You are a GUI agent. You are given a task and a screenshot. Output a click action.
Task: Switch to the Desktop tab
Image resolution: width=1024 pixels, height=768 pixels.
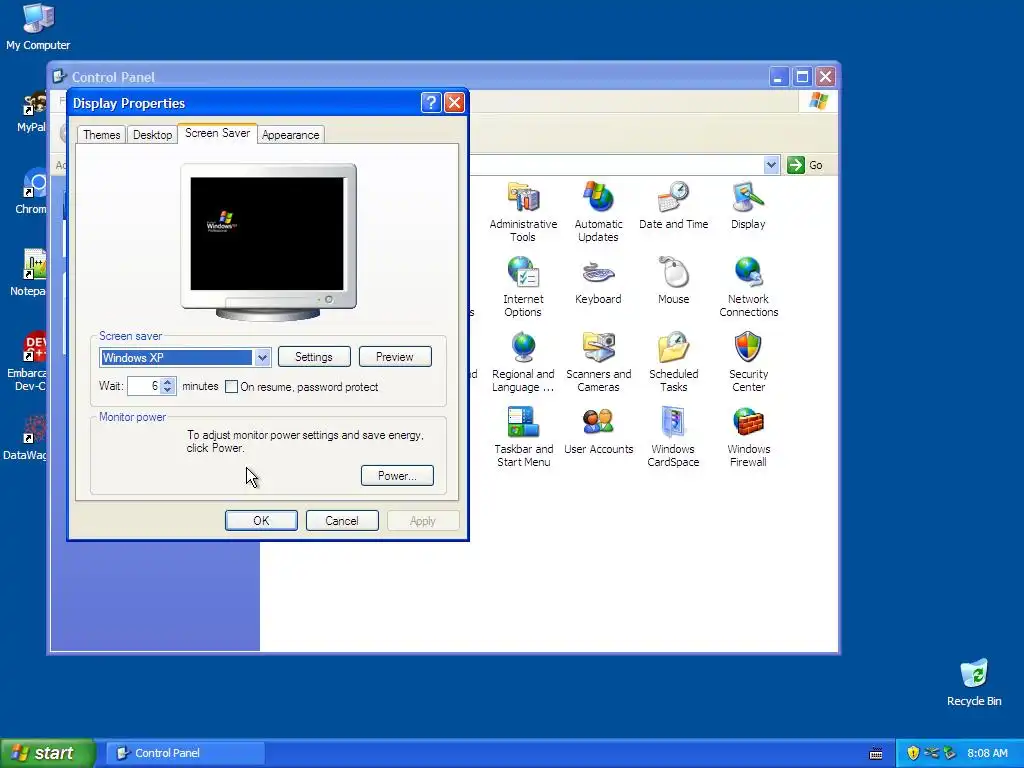(x=152, y=135)
